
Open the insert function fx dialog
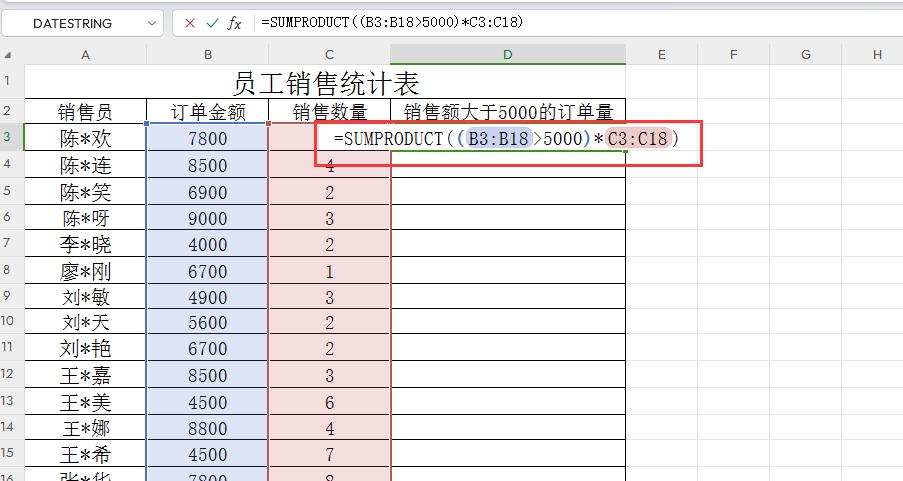click(234, 23)
